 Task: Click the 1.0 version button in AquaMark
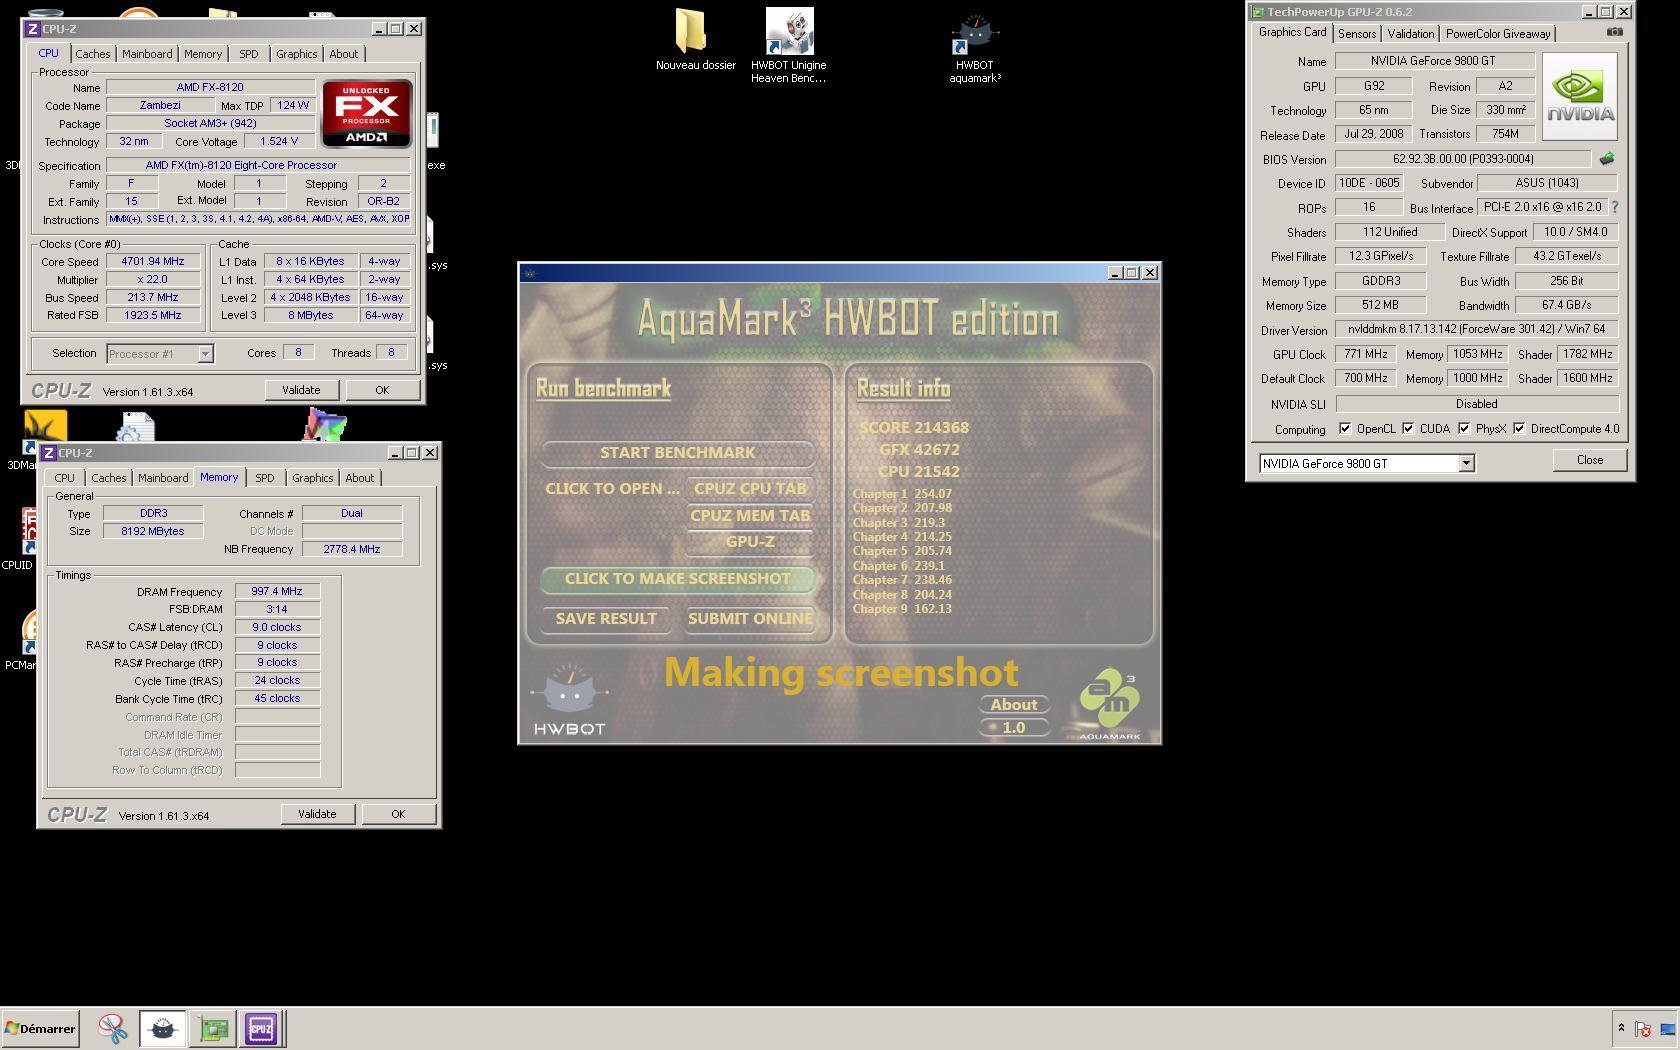point(1013,728)
